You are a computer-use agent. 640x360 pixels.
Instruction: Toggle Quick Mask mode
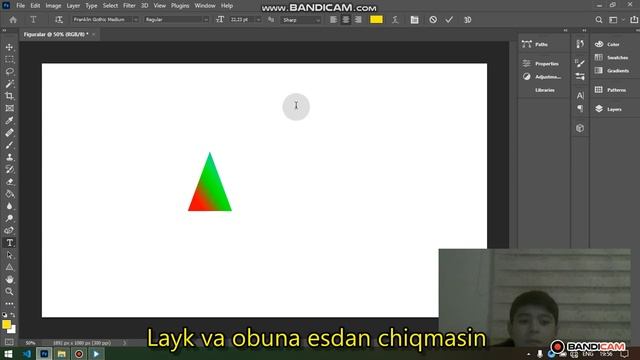pyautogui.click(x=9, y=342)
